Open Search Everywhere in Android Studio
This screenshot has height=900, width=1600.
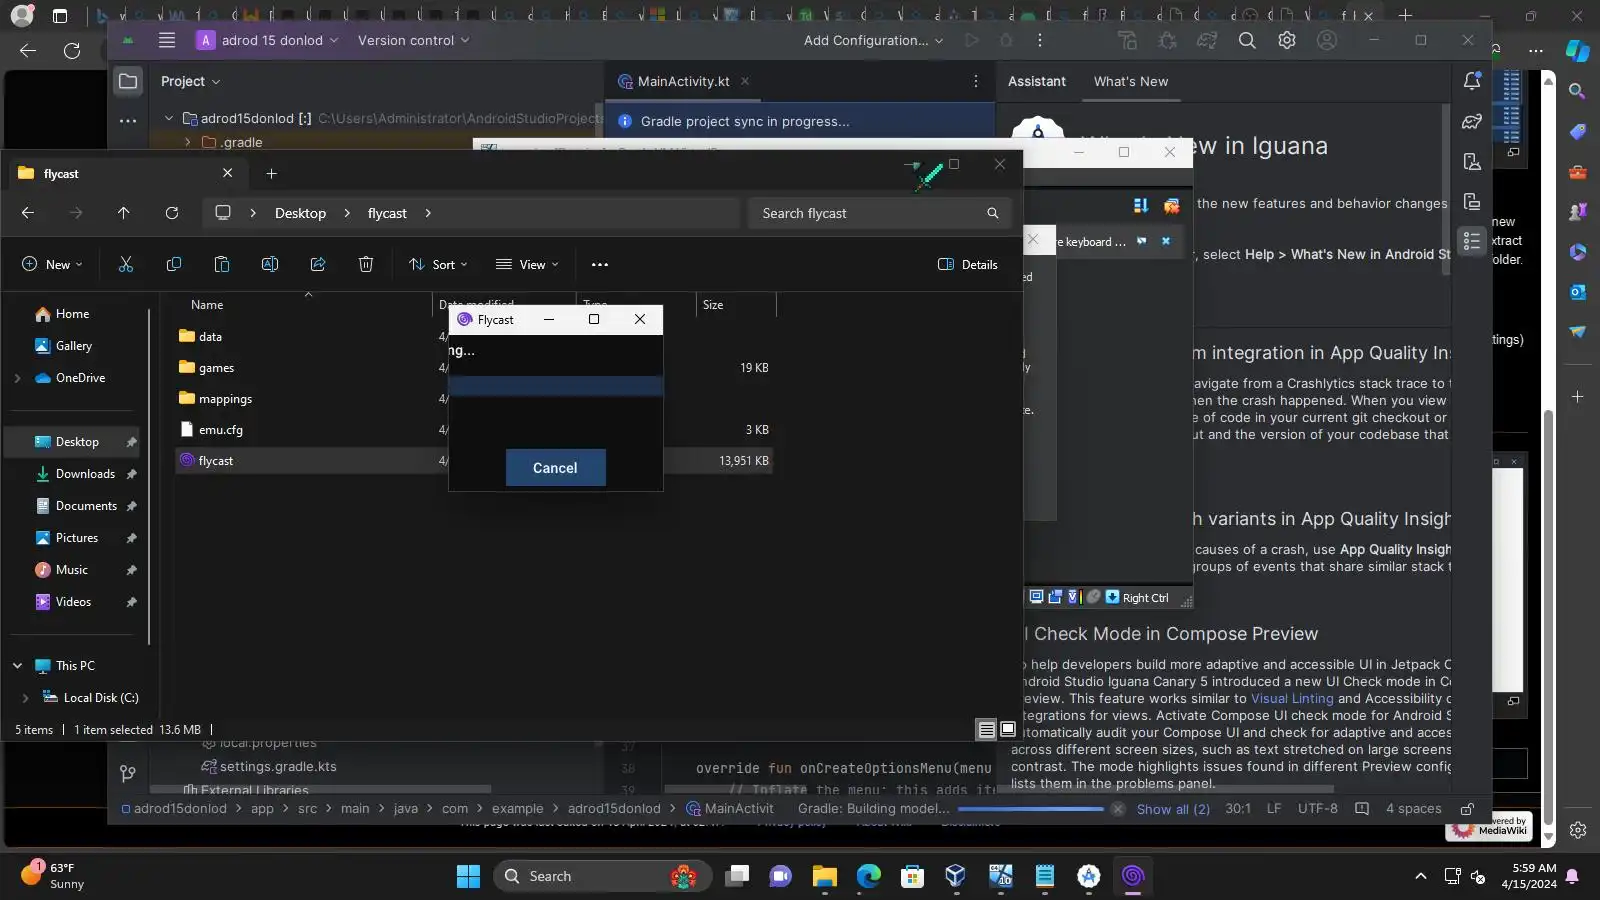click(x=1247, y=40)
